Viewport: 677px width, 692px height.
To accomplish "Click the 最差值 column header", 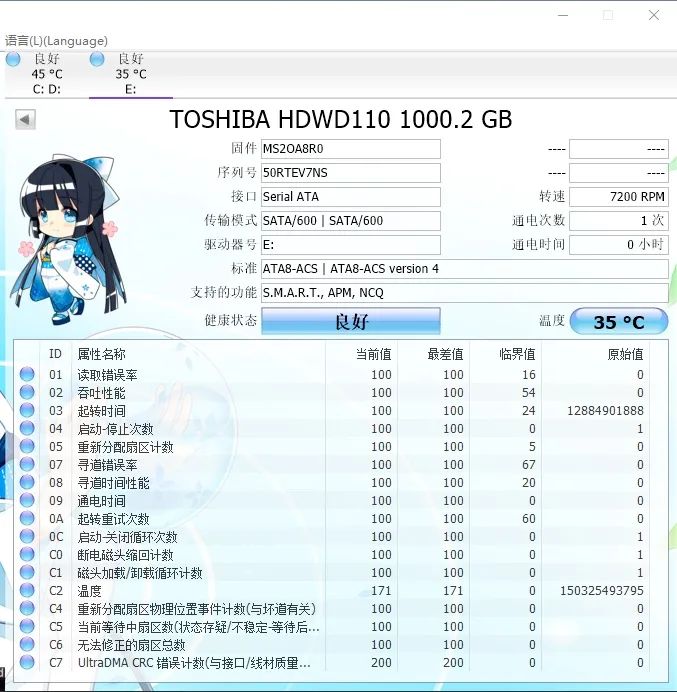I will tap(445, 354).
